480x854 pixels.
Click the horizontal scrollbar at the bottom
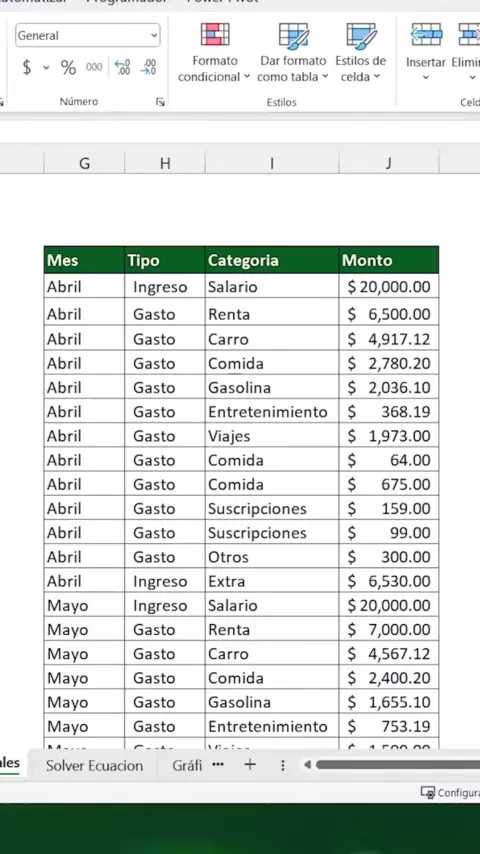(x=398, y=765)
